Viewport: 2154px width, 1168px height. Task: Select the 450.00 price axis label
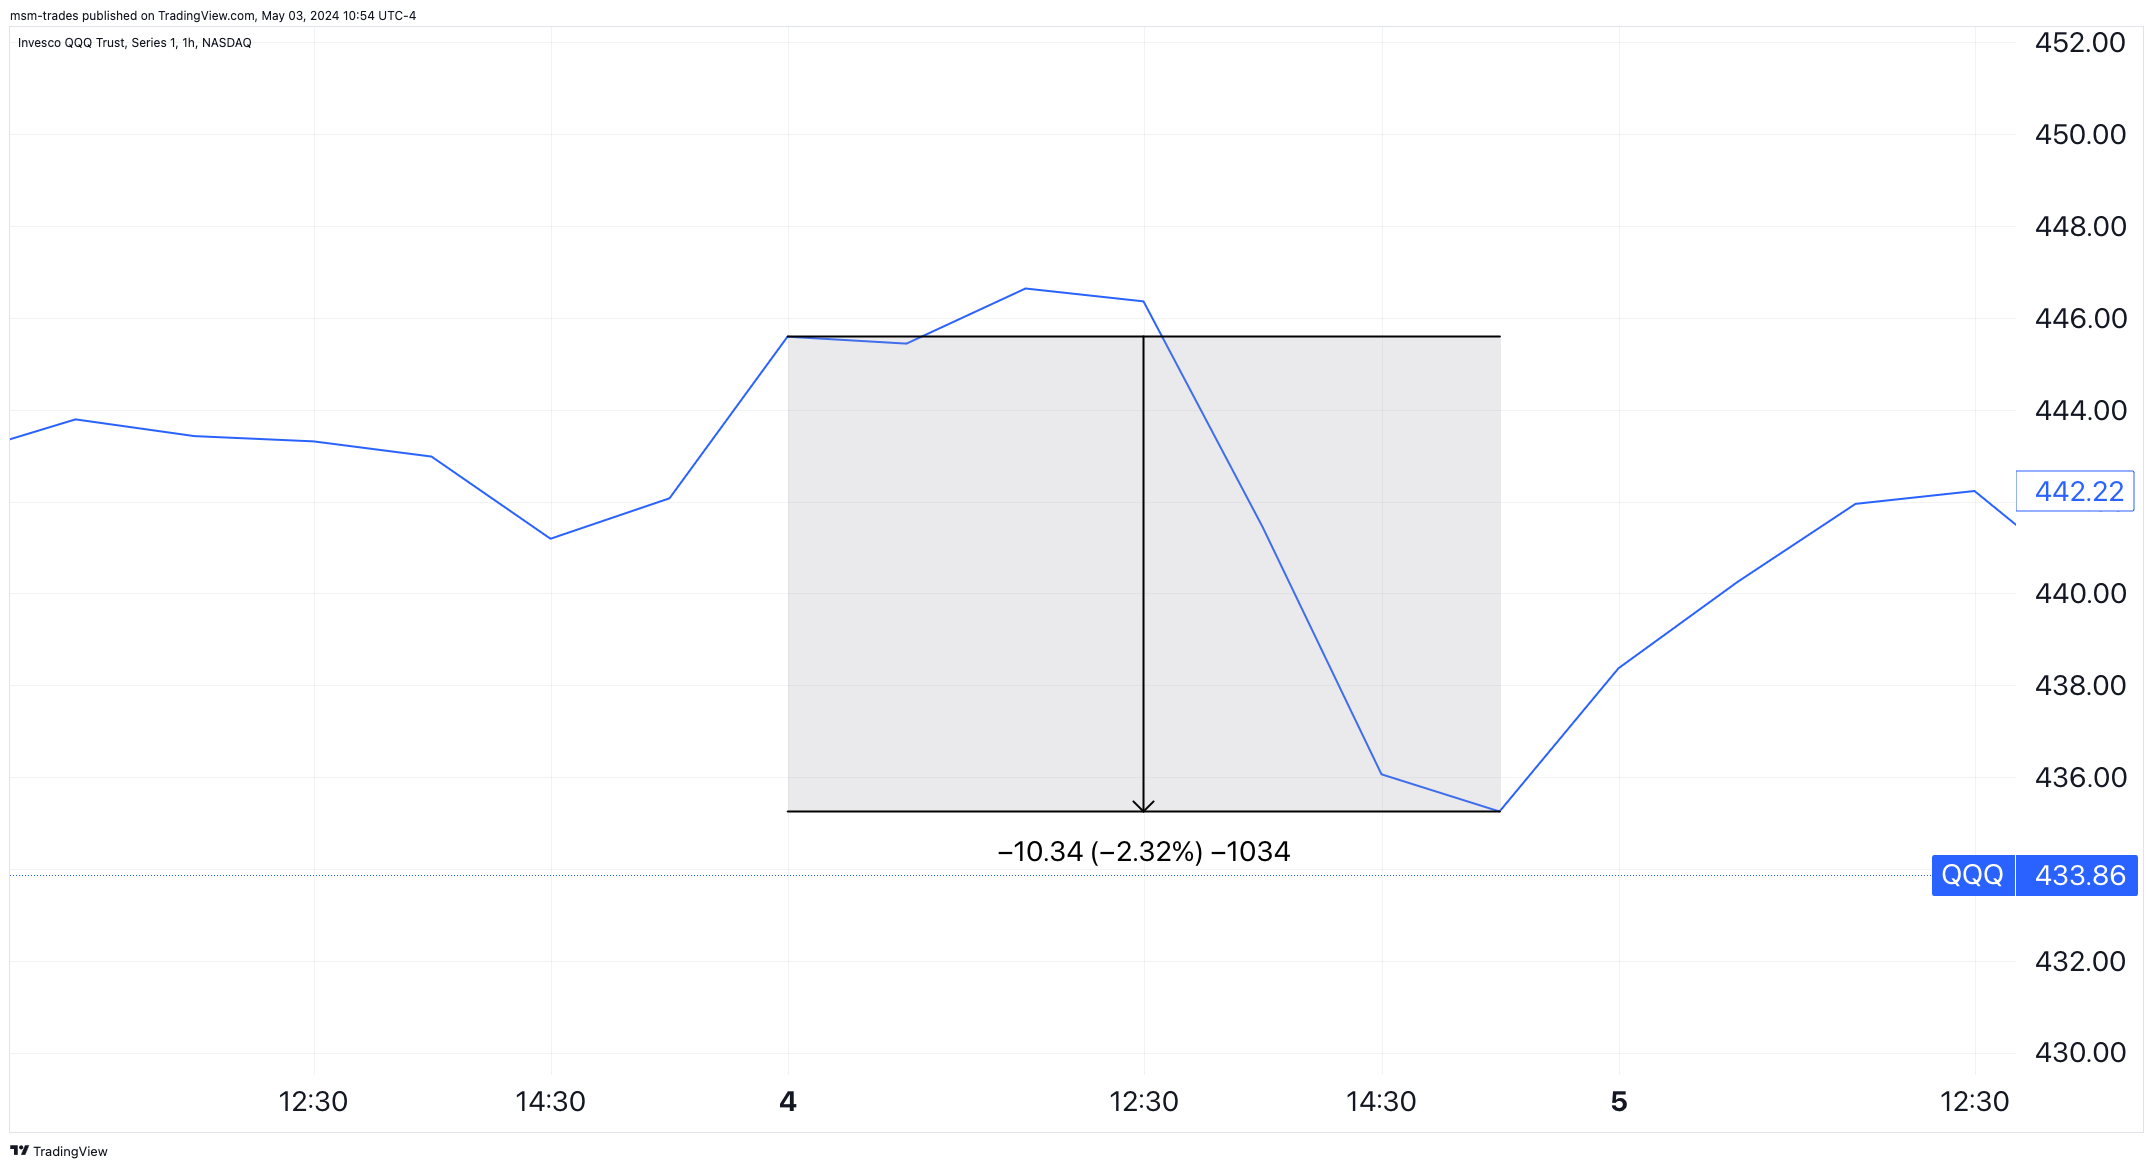click(x=2080, y=135)
